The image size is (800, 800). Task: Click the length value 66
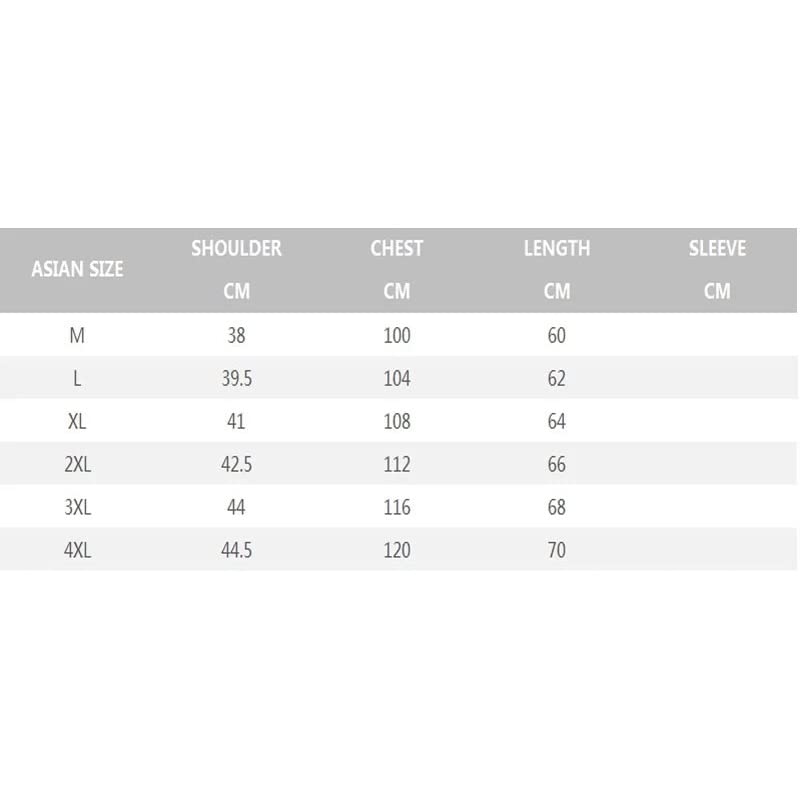tap(557, 465)
